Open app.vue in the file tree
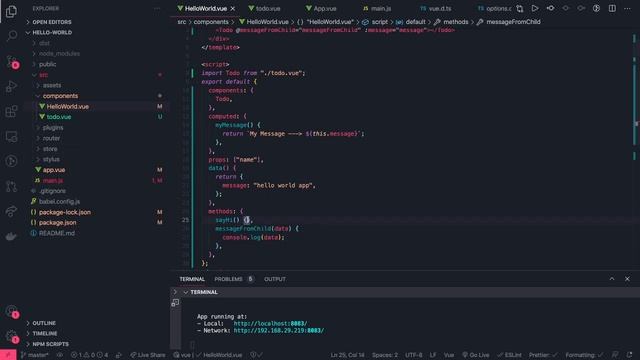 click(x=54, y=170)
